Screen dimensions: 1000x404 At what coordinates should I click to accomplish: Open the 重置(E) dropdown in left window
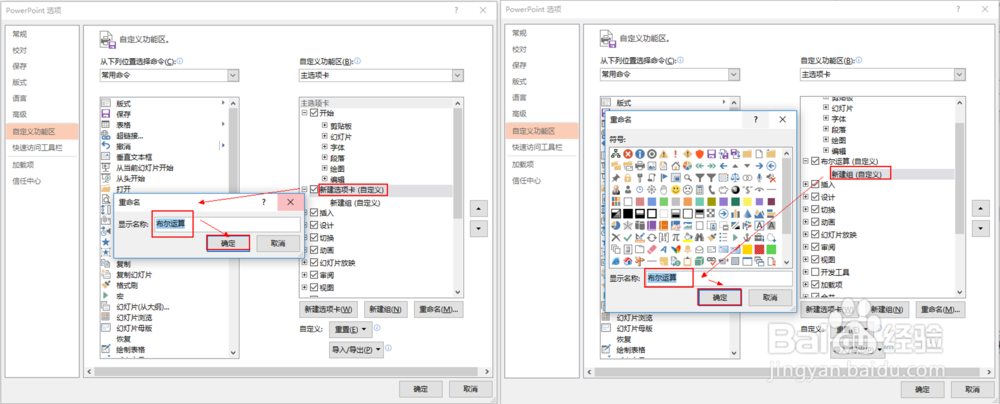tap(350, 329)
